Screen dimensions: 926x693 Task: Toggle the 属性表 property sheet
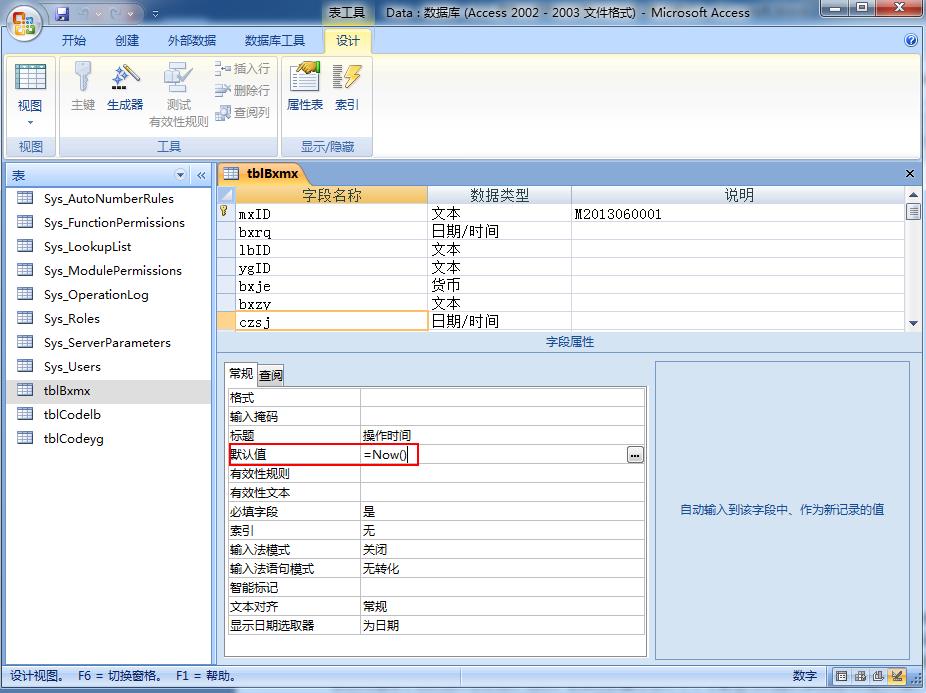tap(305, 87)
